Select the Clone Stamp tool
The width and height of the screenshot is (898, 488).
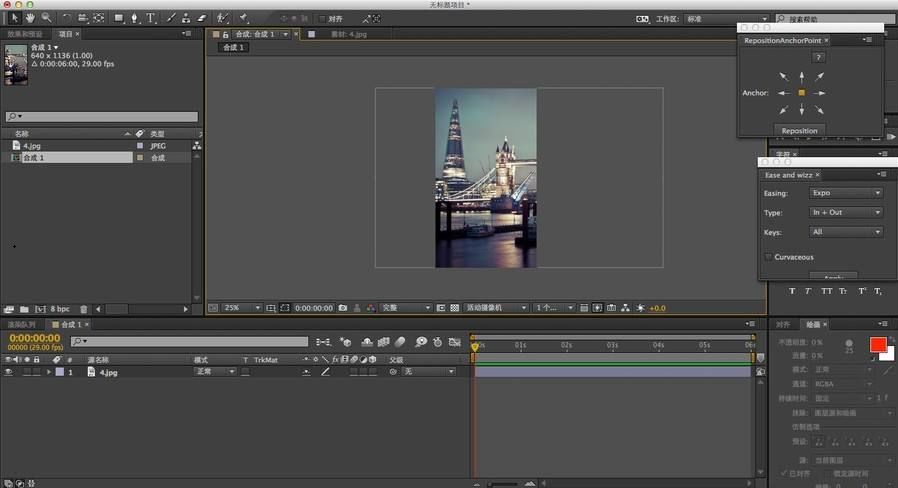(186, 18)
